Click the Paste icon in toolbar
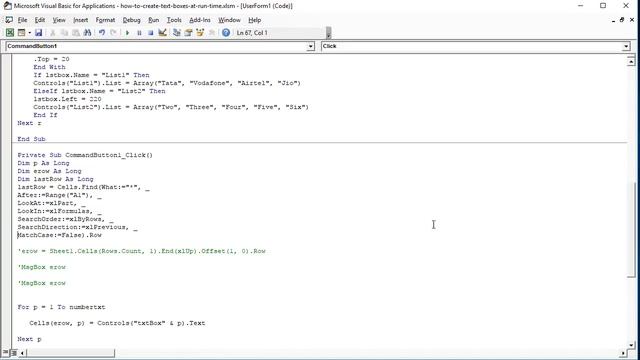Screen dimensions: 640x360 point(76,33)
